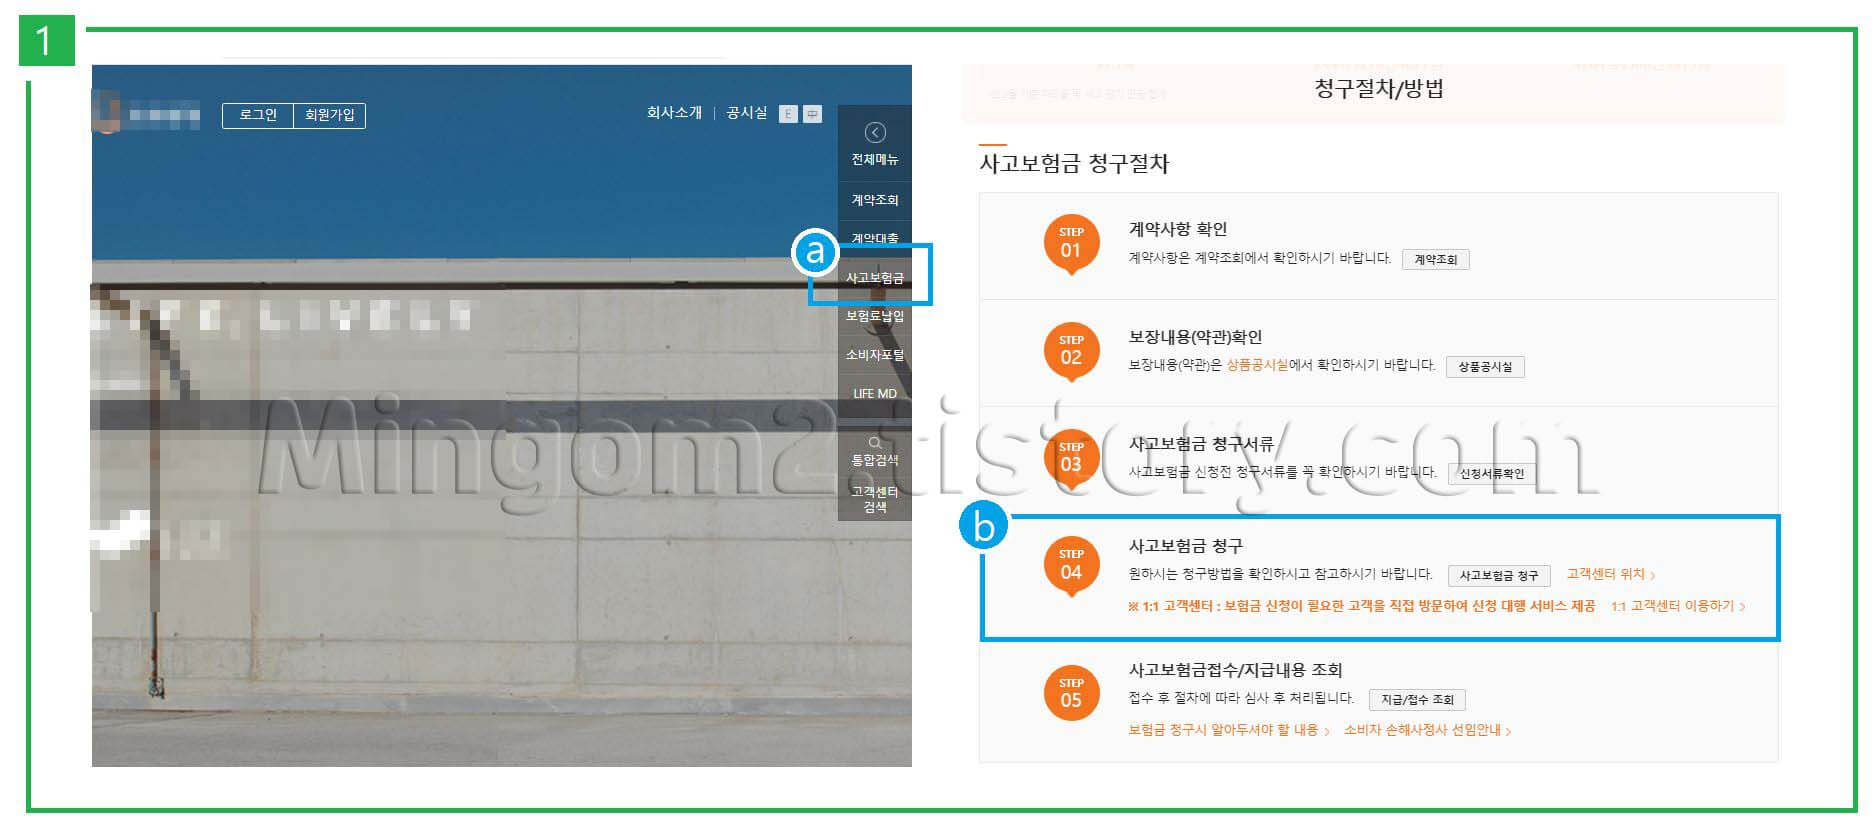
Task: Click the 로그인 login button
Action: click(x=258, y=116)
